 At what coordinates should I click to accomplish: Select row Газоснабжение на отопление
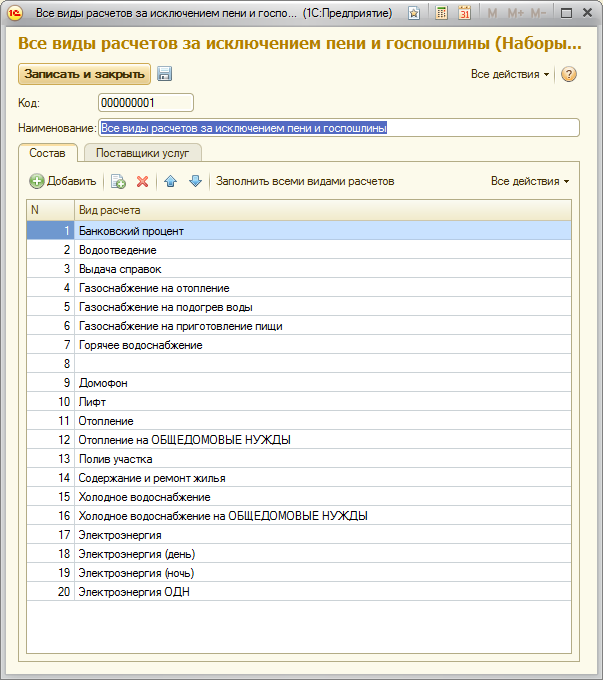coord(299,288)
